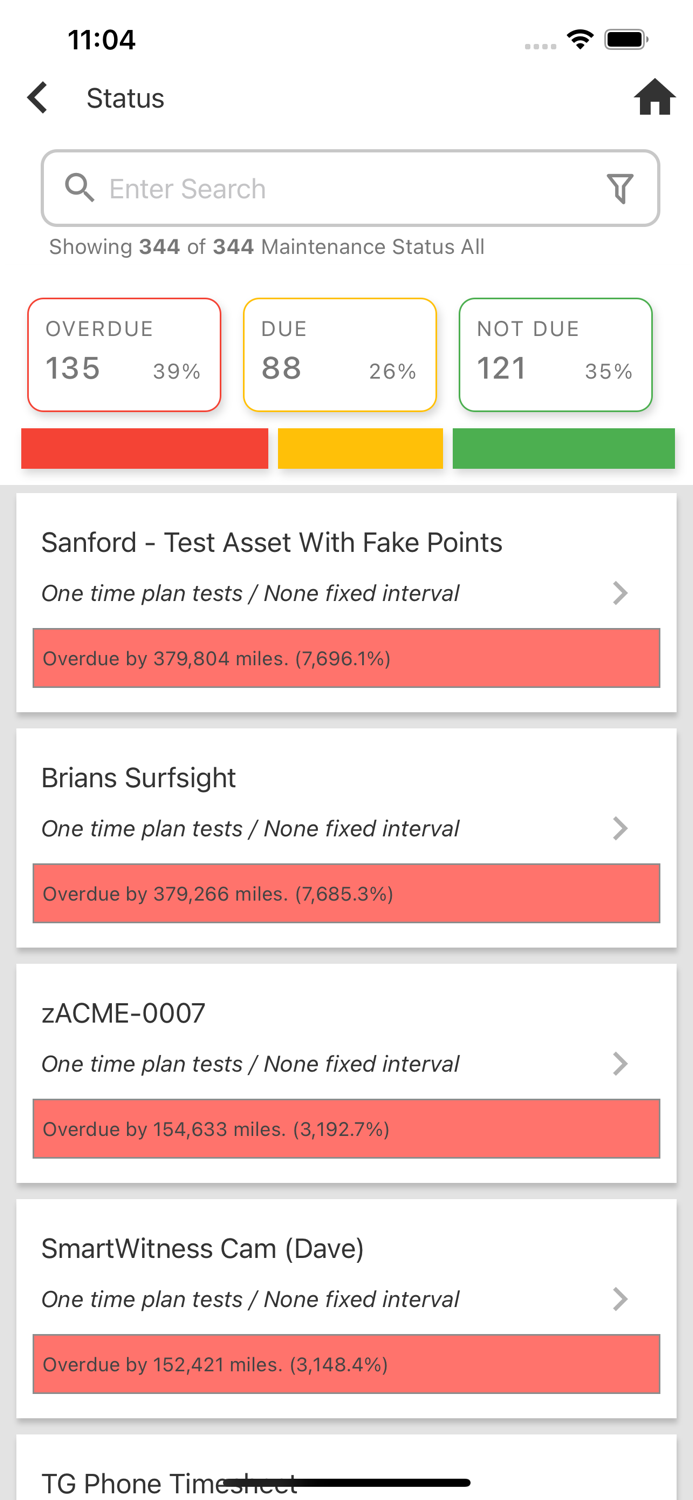Open zACME-0007 details chevron

(620, 1063)
